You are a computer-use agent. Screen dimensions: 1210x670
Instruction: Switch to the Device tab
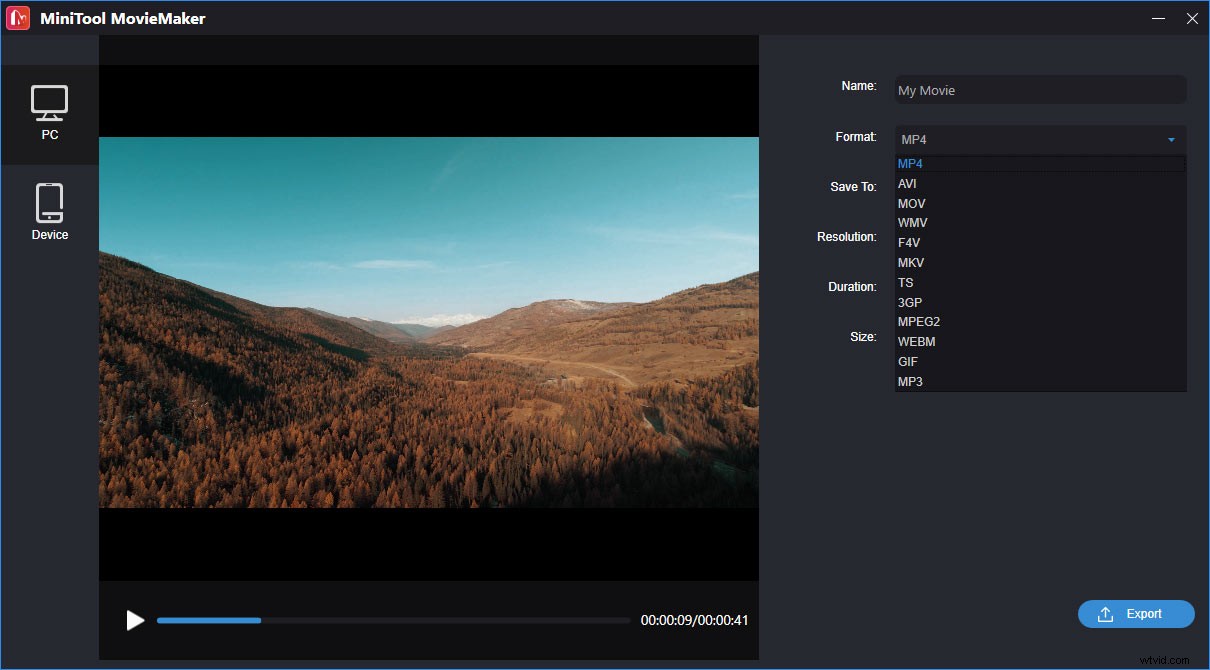[x=50, y=210]
